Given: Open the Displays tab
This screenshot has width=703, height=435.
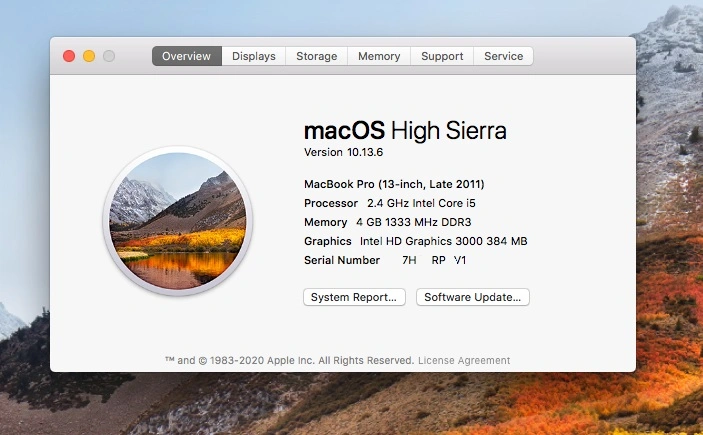Looking at the screenshot, I should (254, 56).
